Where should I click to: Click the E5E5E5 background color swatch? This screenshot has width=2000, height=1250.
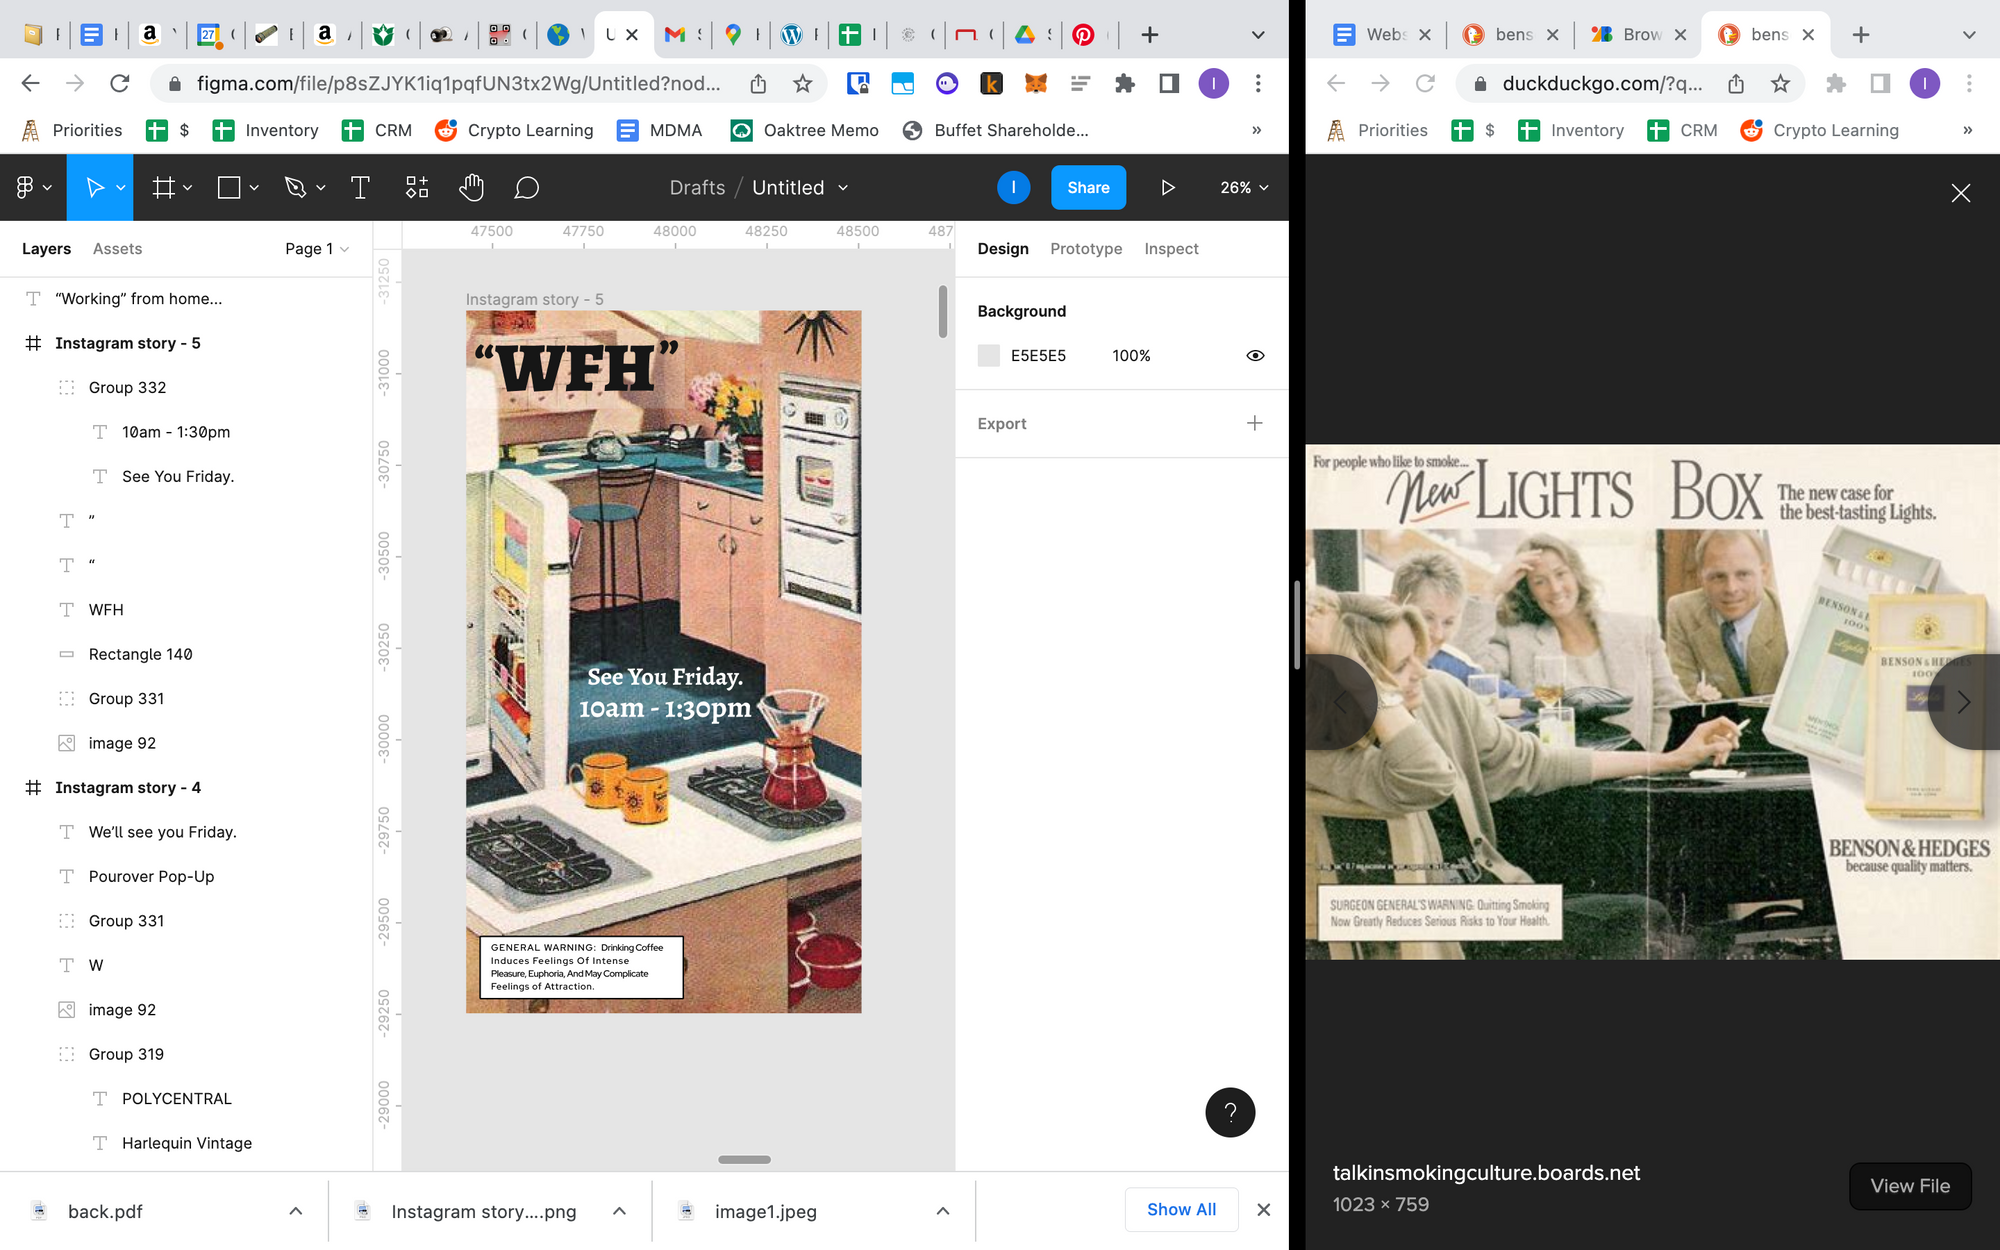[989, 356]
